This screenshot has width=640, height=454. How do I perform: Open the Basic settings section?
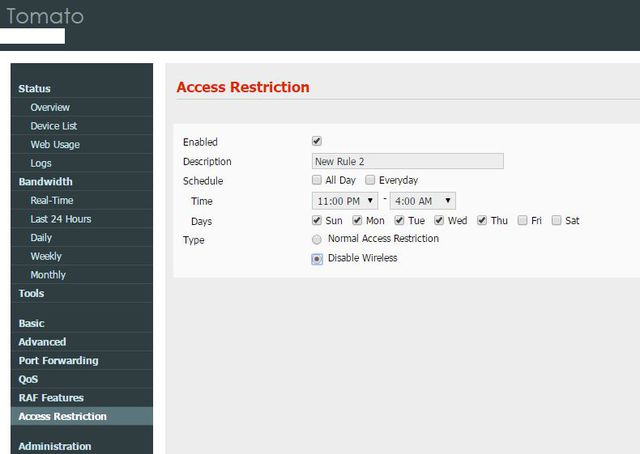click(x=31, y=323)
